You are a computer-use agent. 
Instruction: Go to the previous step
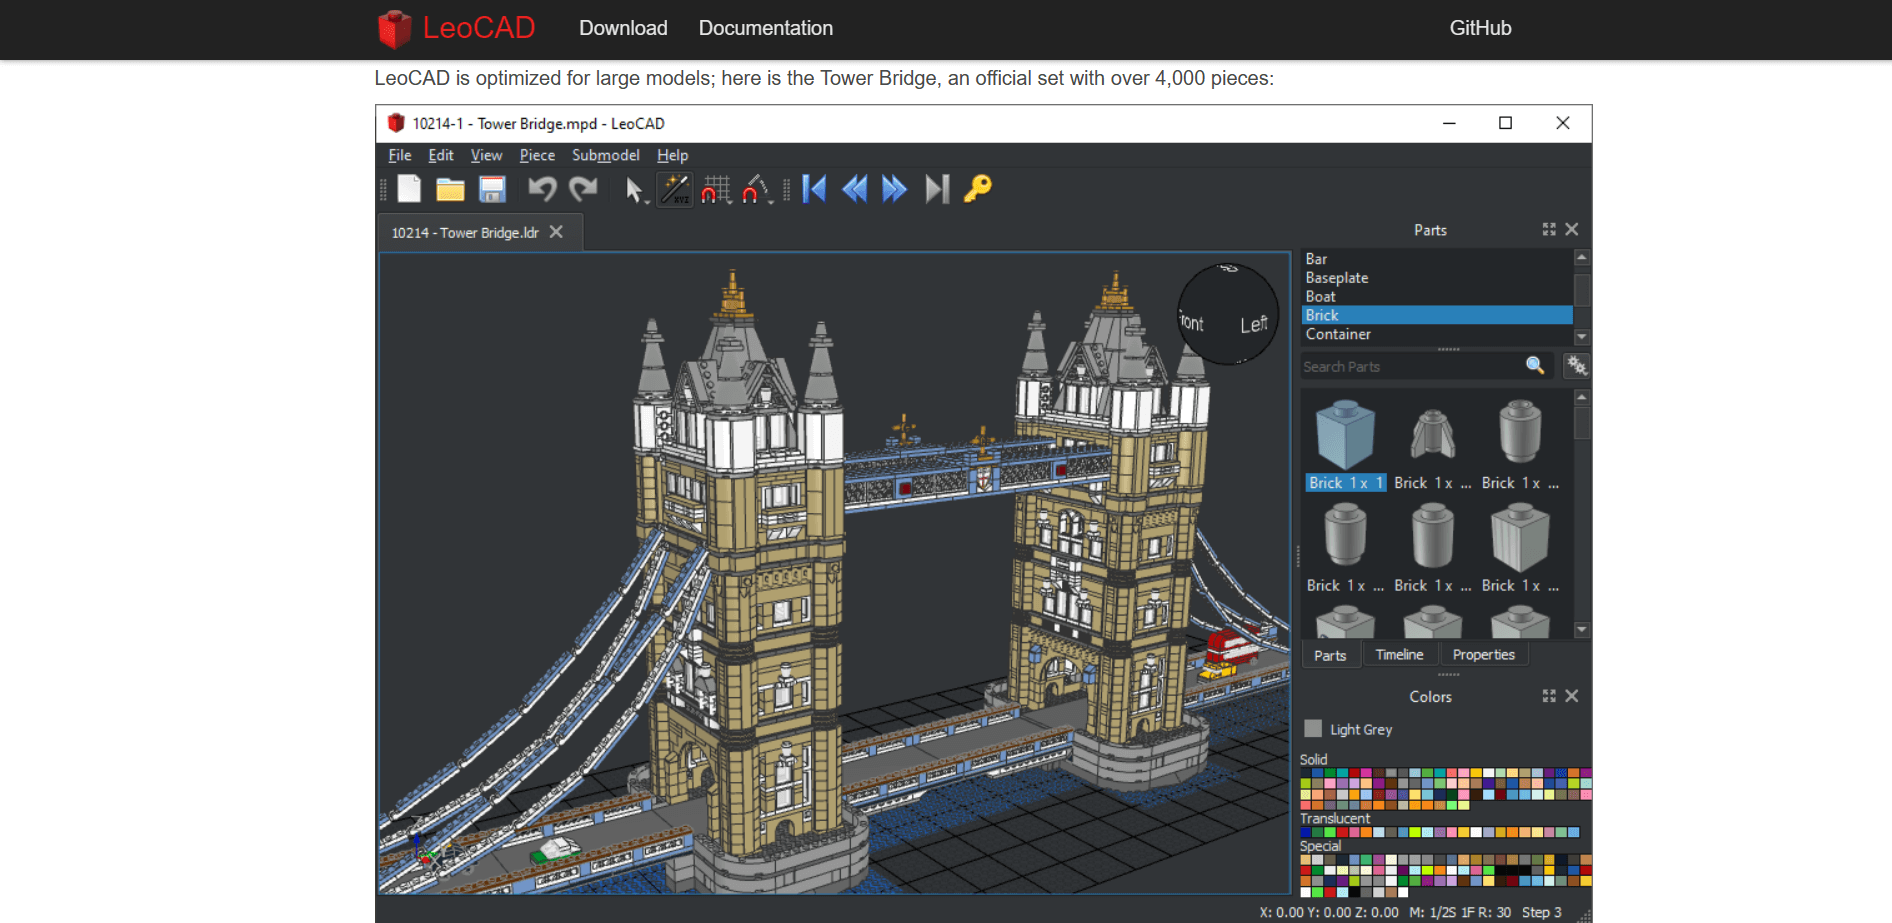855,189
